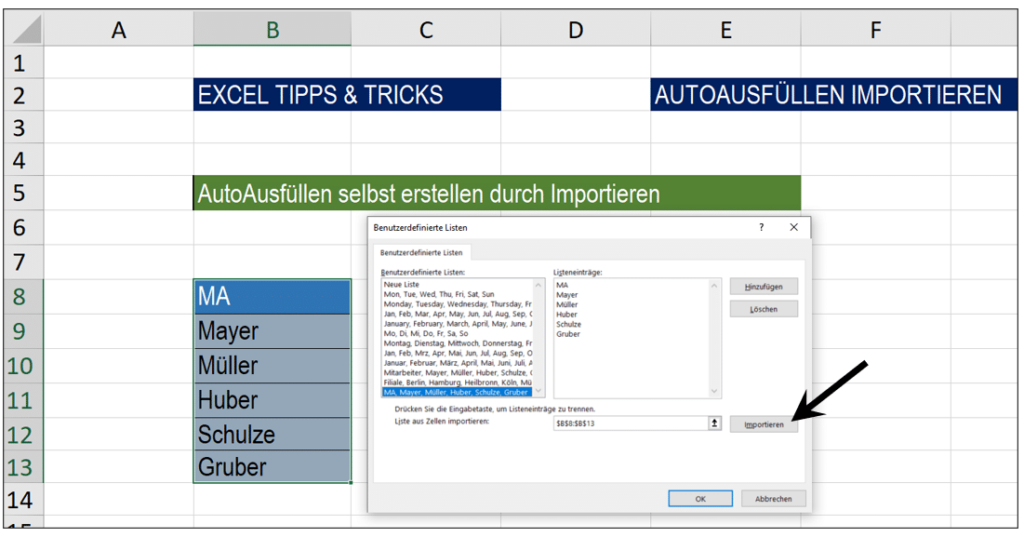Select the 'Monday, Tuesday, Wednesday' list entry
1024x537 pixels.
[458, 304]
